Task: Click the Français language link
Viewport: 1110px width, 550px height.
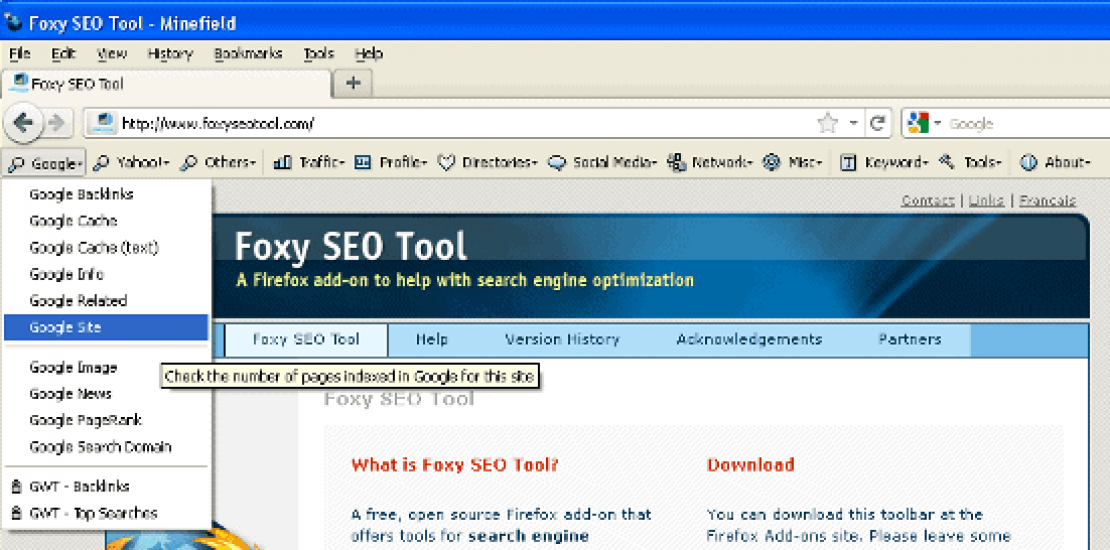Action: coord(1047,200)
